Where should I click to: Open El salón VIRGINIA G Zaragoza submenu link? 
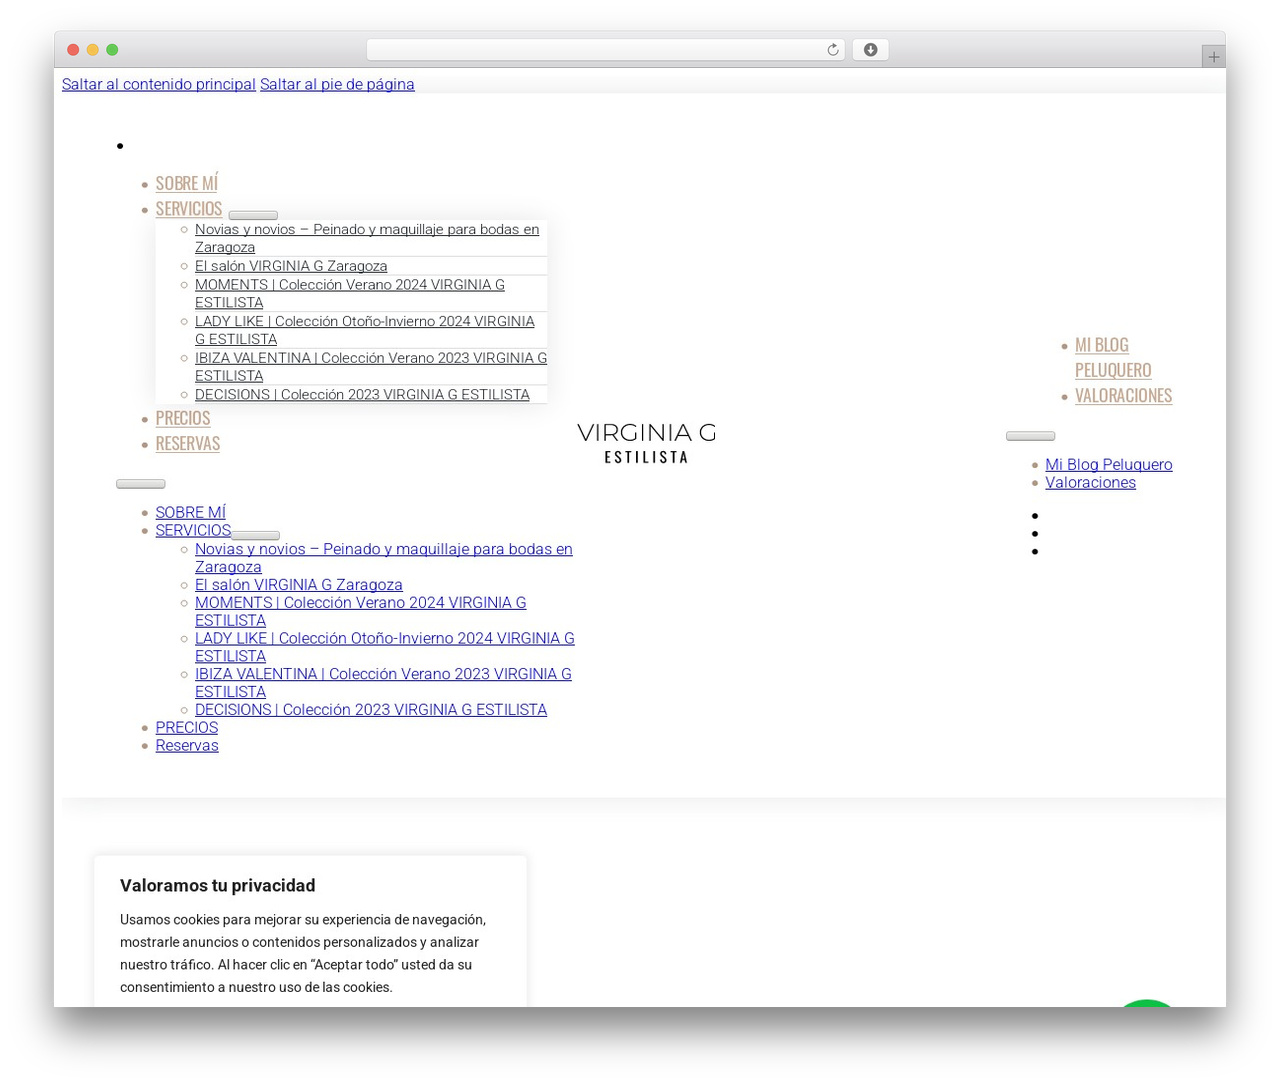291,266
